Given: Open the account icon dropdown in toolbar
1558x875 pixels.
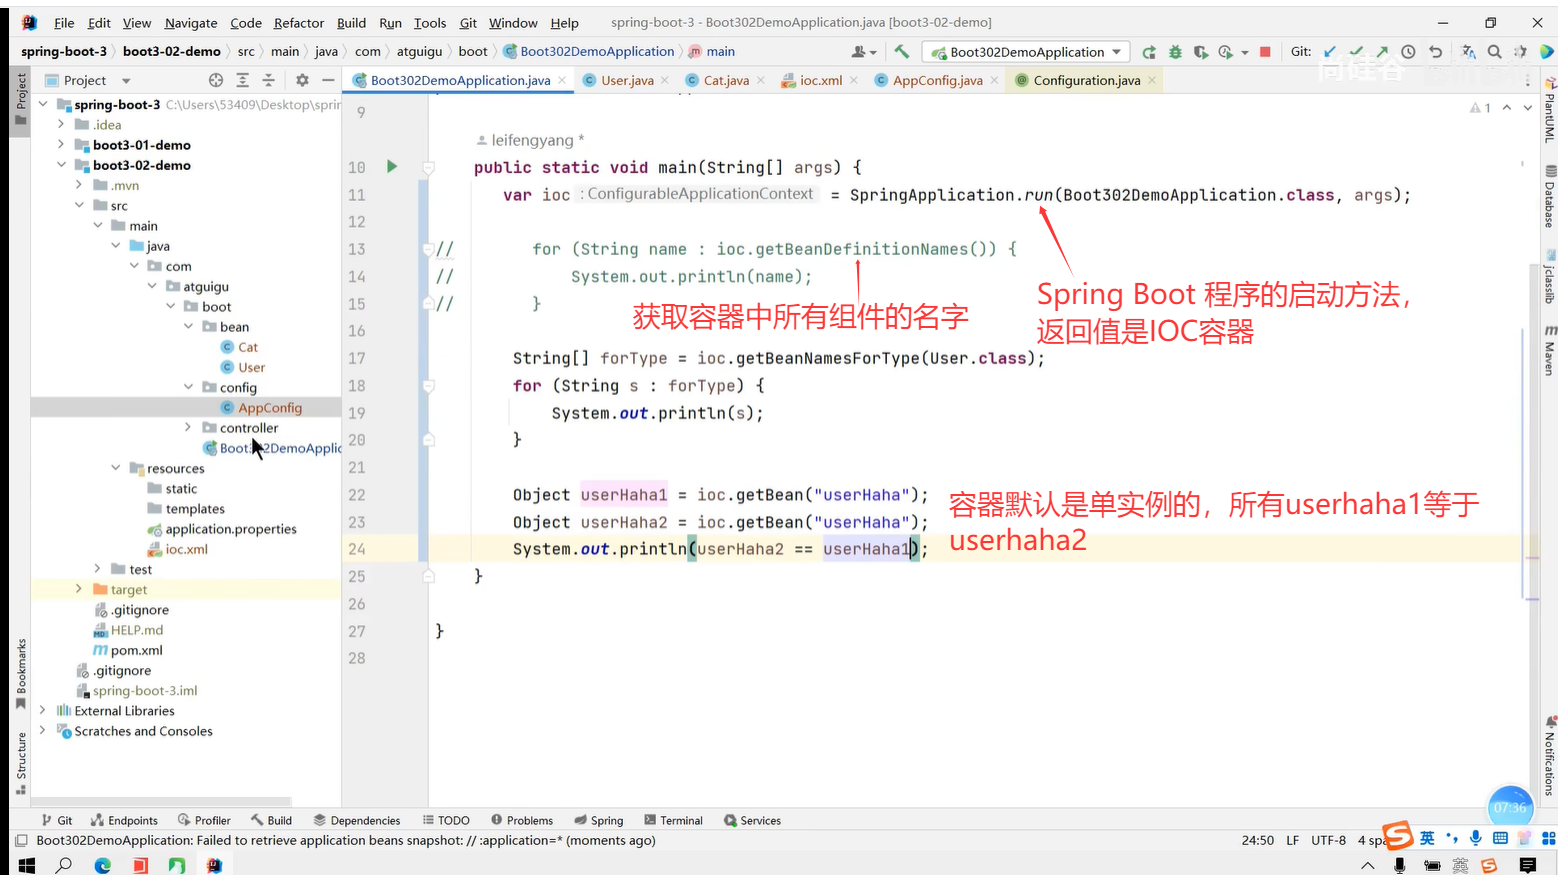Looking at the screenshot, I should tap(863, 52).
